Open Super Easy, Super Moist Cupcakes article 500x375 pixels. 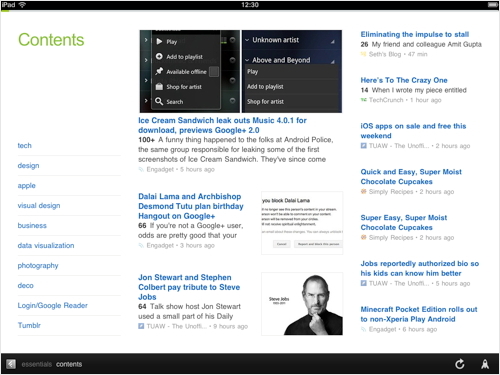(404, 222)
